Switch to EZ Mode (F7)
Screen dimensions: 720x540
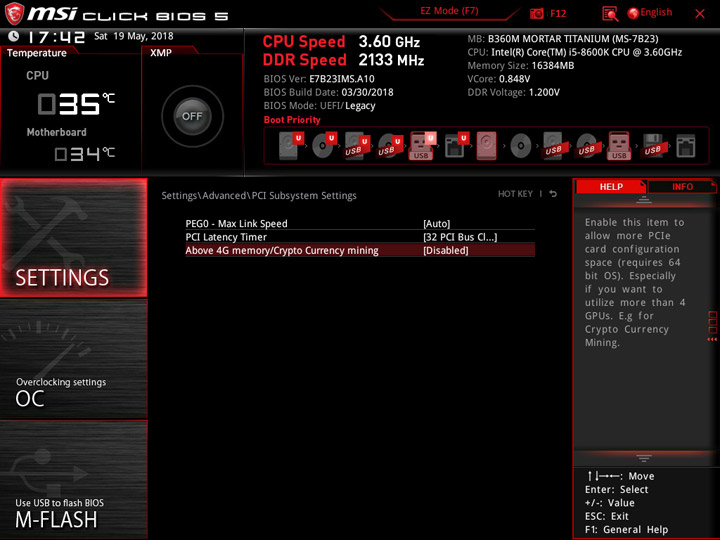(x=450, y=11)
